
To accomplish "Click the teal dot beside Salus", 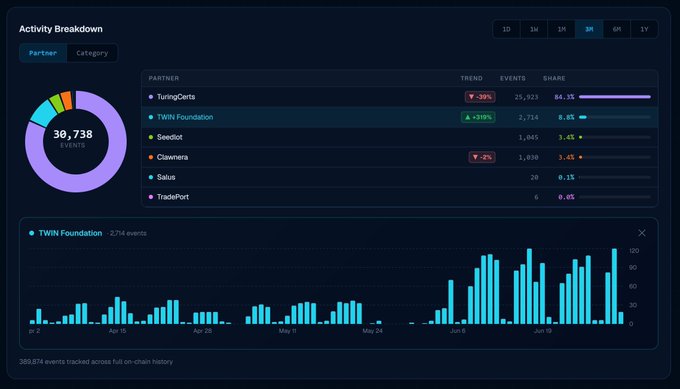I will tap(150, 177).
